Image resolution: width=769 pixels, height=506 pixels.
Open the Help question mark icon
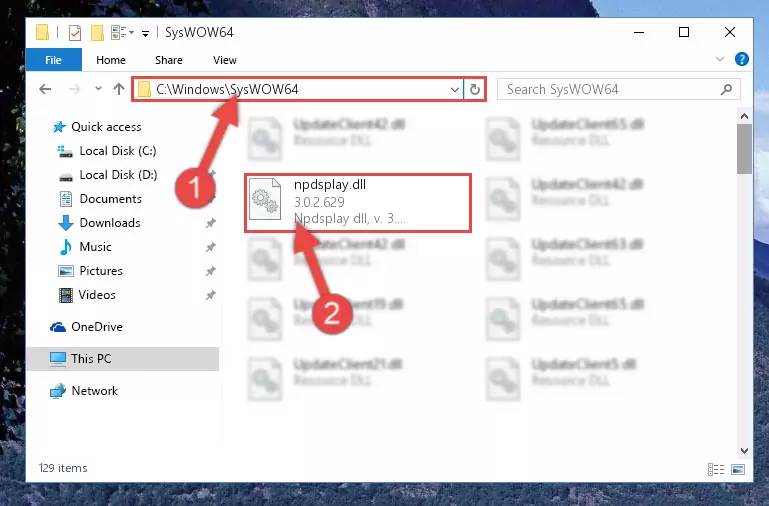pyautogui.click(x=742, y=59)
